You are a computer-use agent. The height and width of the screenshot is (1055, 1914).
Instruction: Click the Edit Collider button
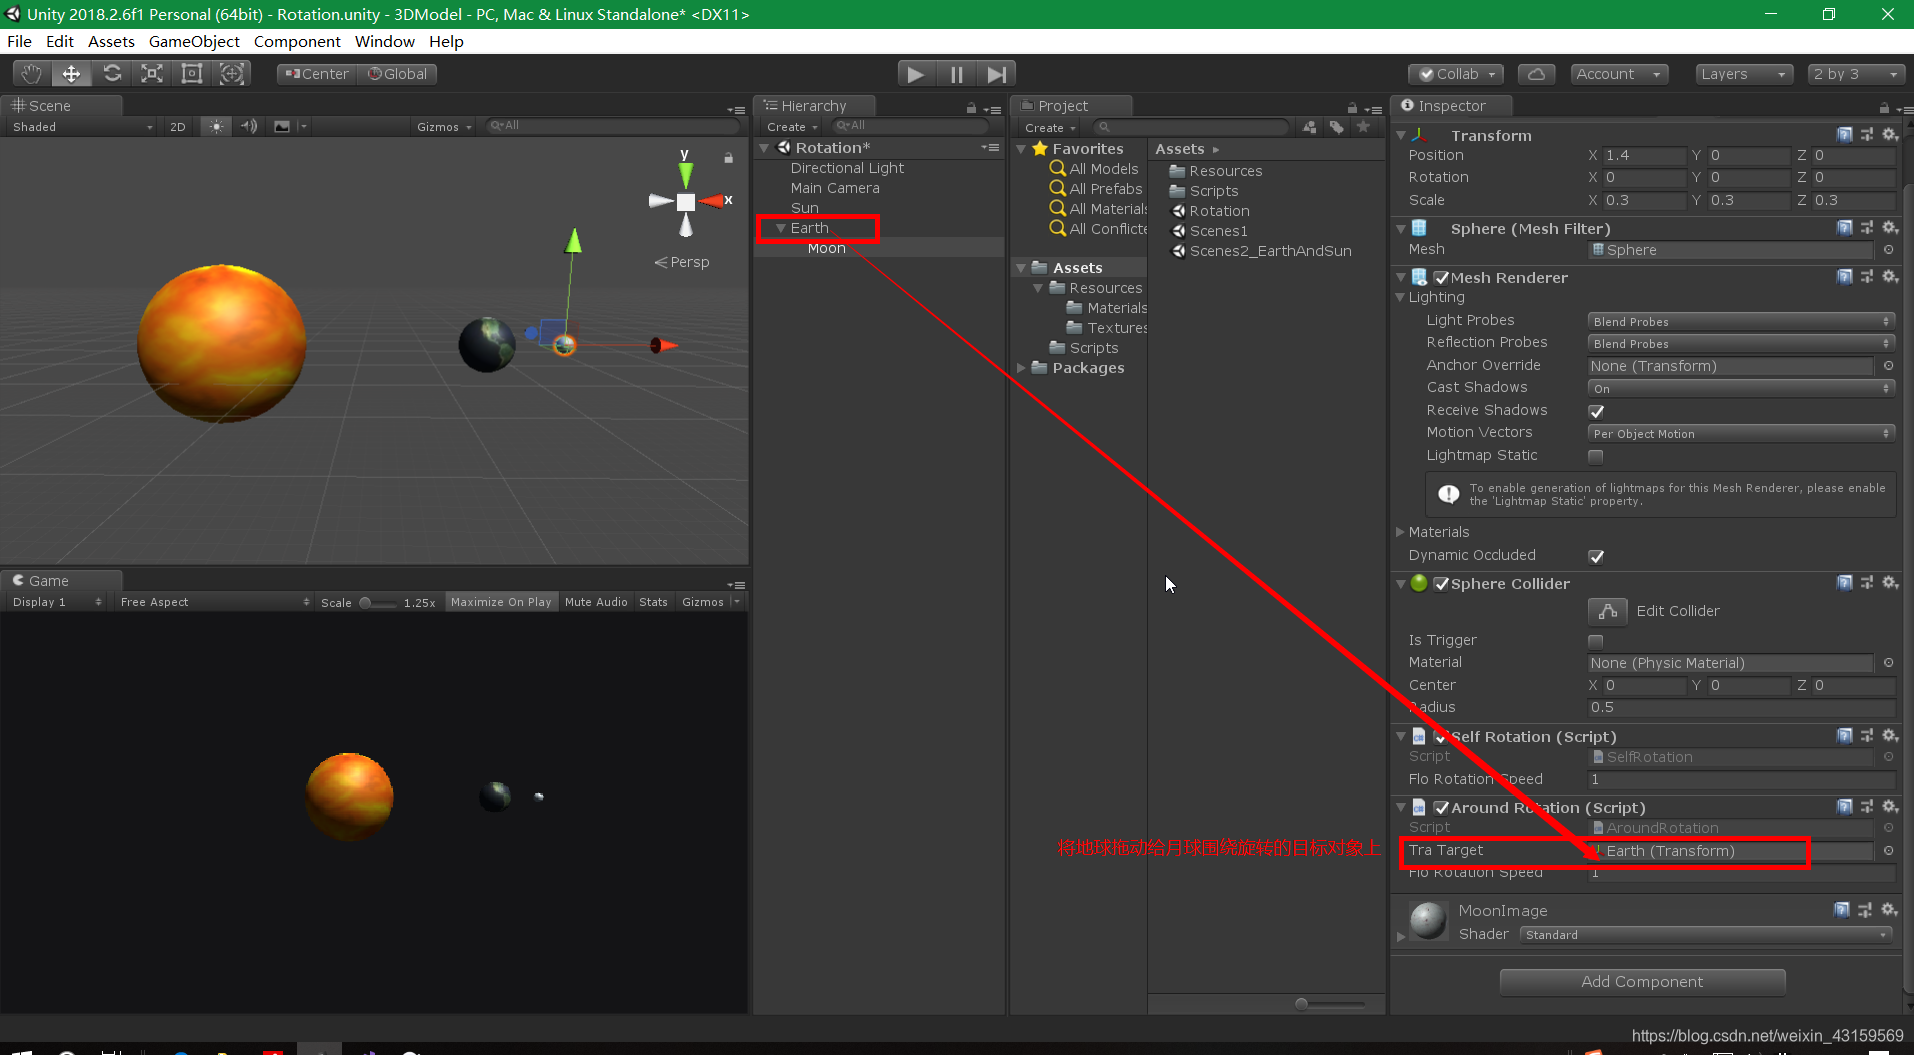pos(1607,611)
